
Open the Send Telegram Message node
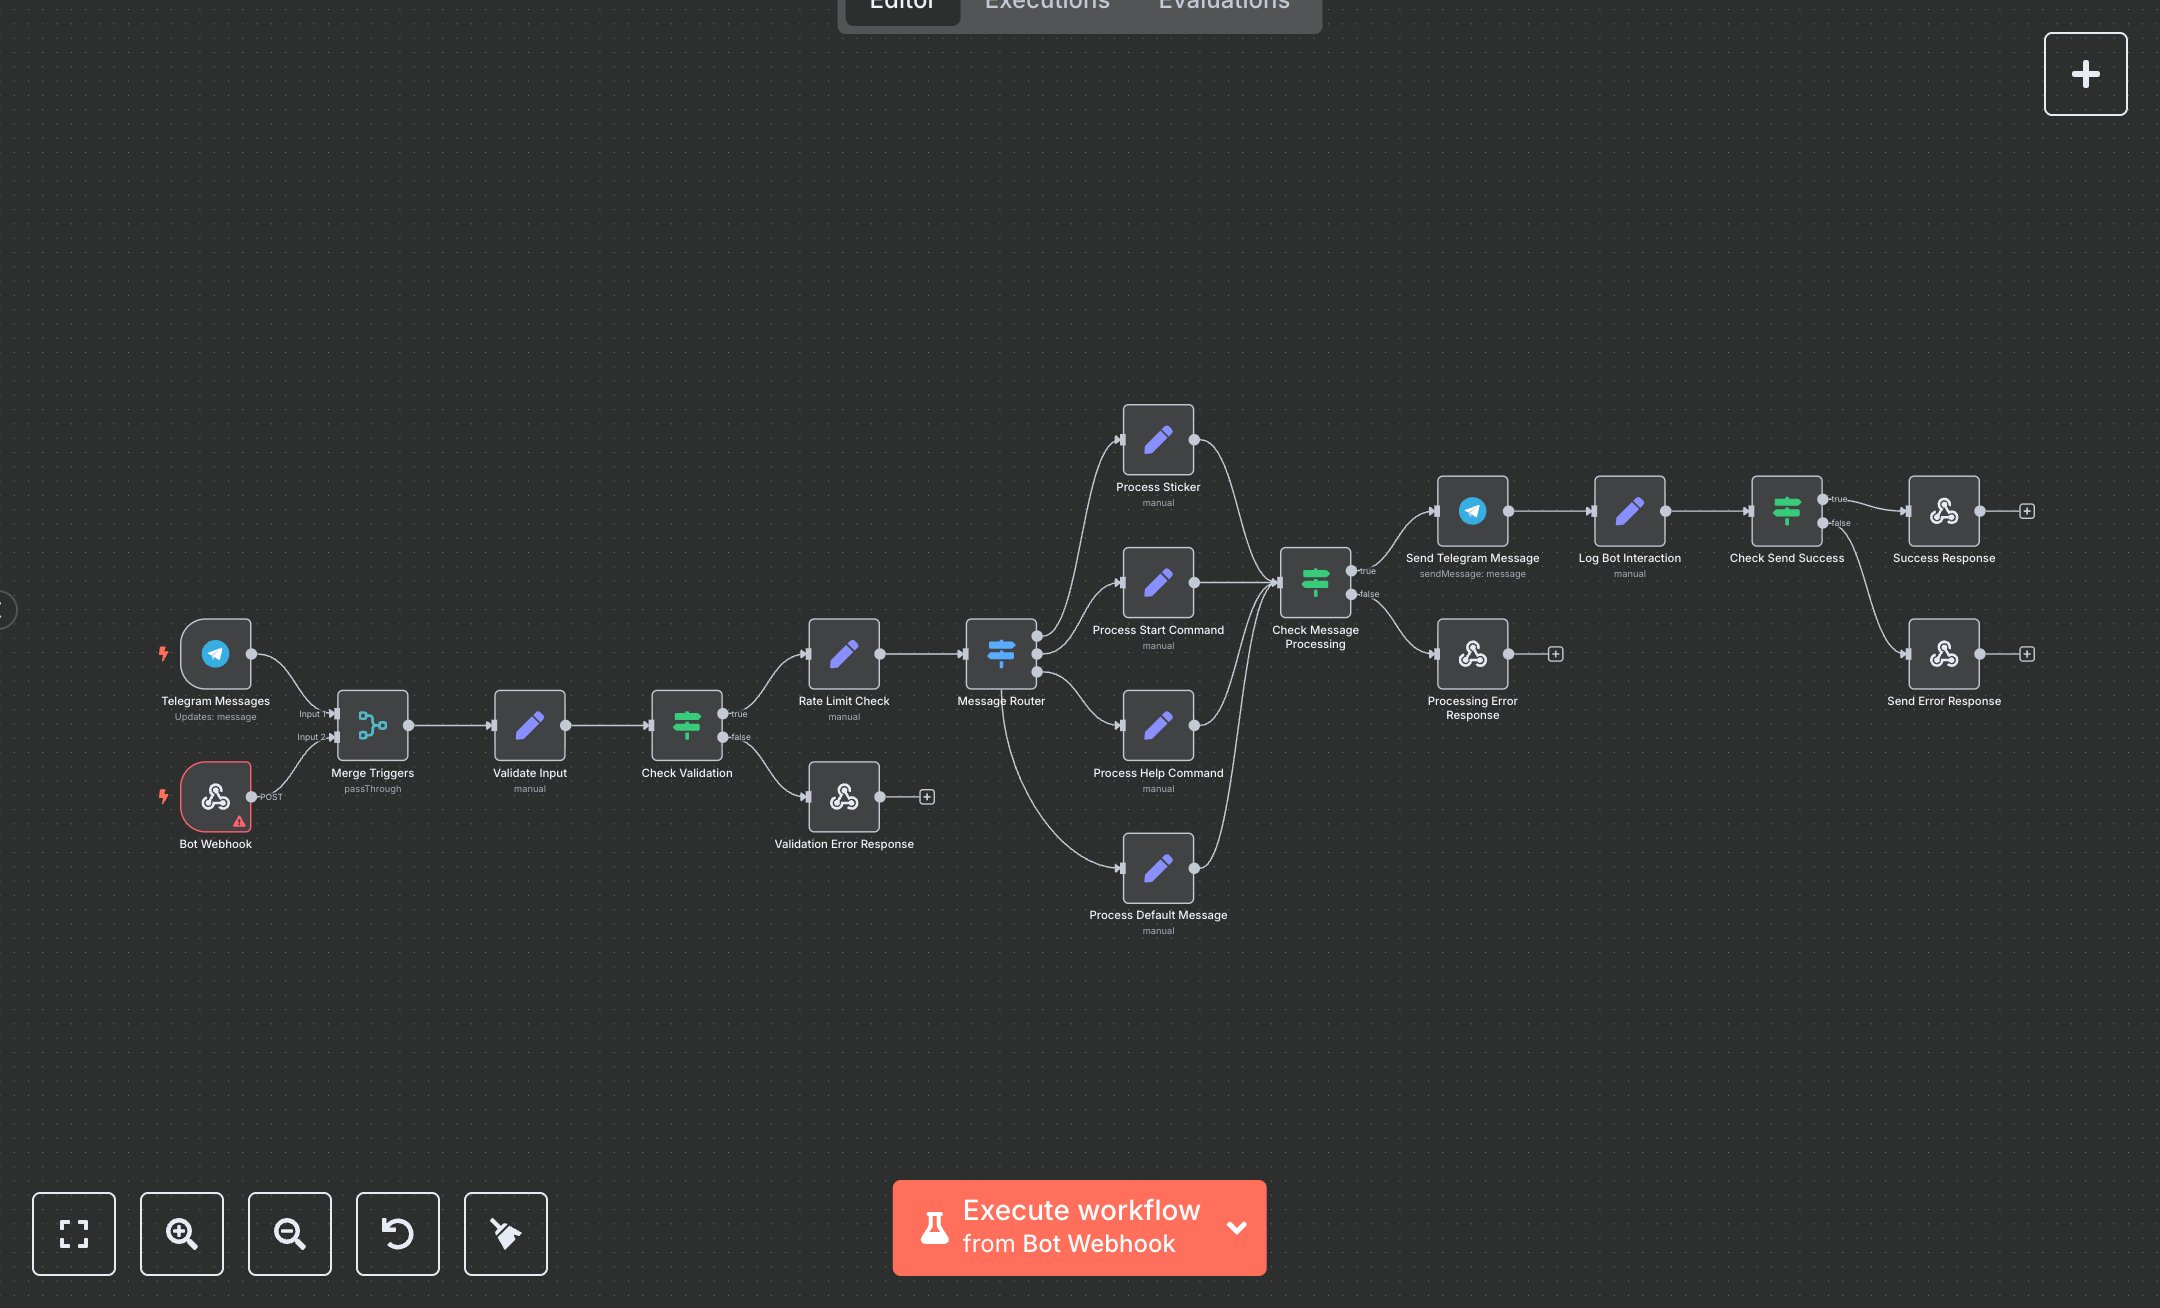1472,511
